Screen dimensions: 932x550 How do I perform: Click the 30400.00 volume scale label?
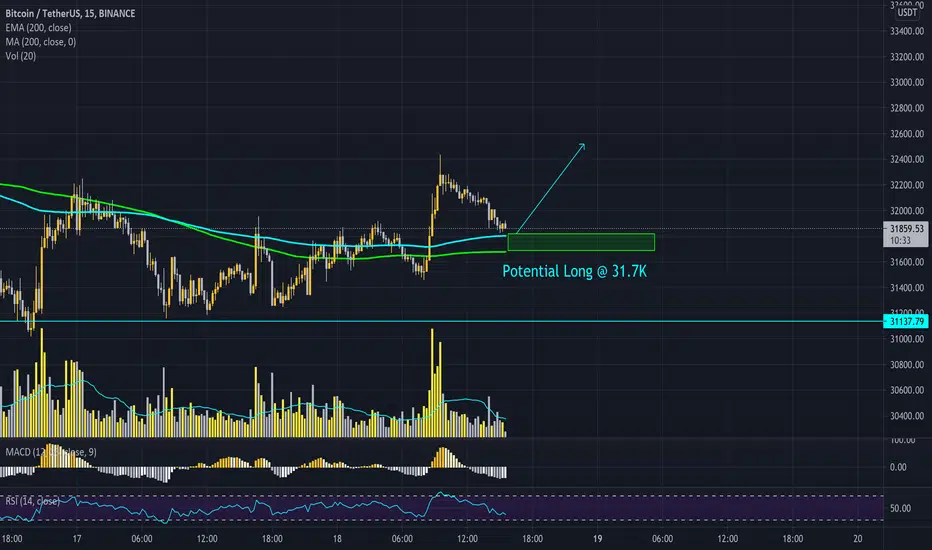point(907,416)
